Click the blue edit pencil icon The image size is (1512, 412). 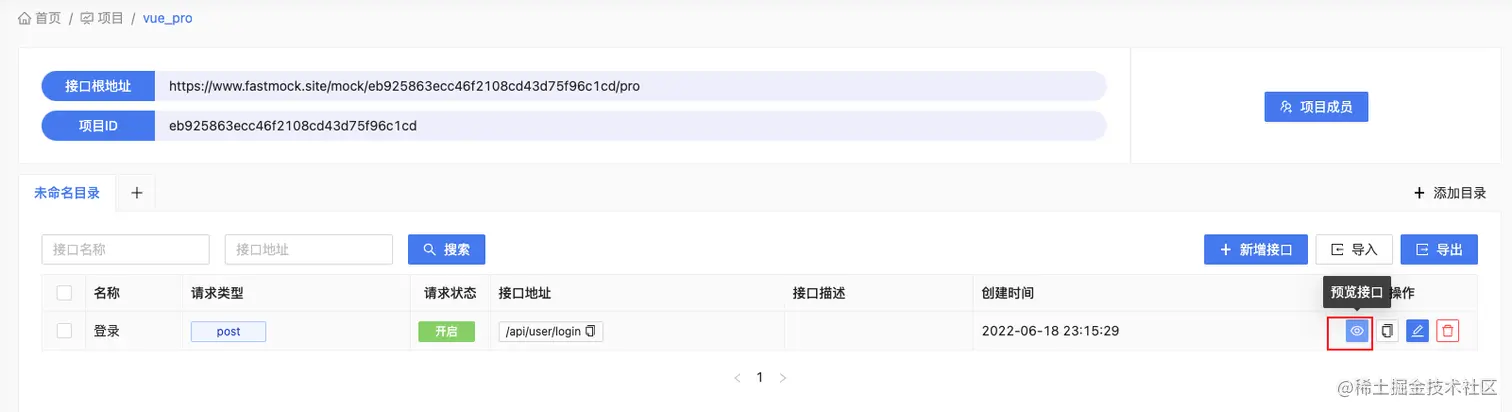(x=1417, y=331)
